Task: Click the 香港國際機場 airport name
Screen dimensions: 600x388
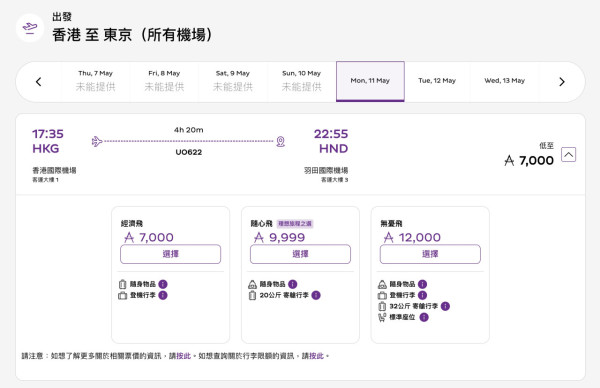Action: coord(54,170)
